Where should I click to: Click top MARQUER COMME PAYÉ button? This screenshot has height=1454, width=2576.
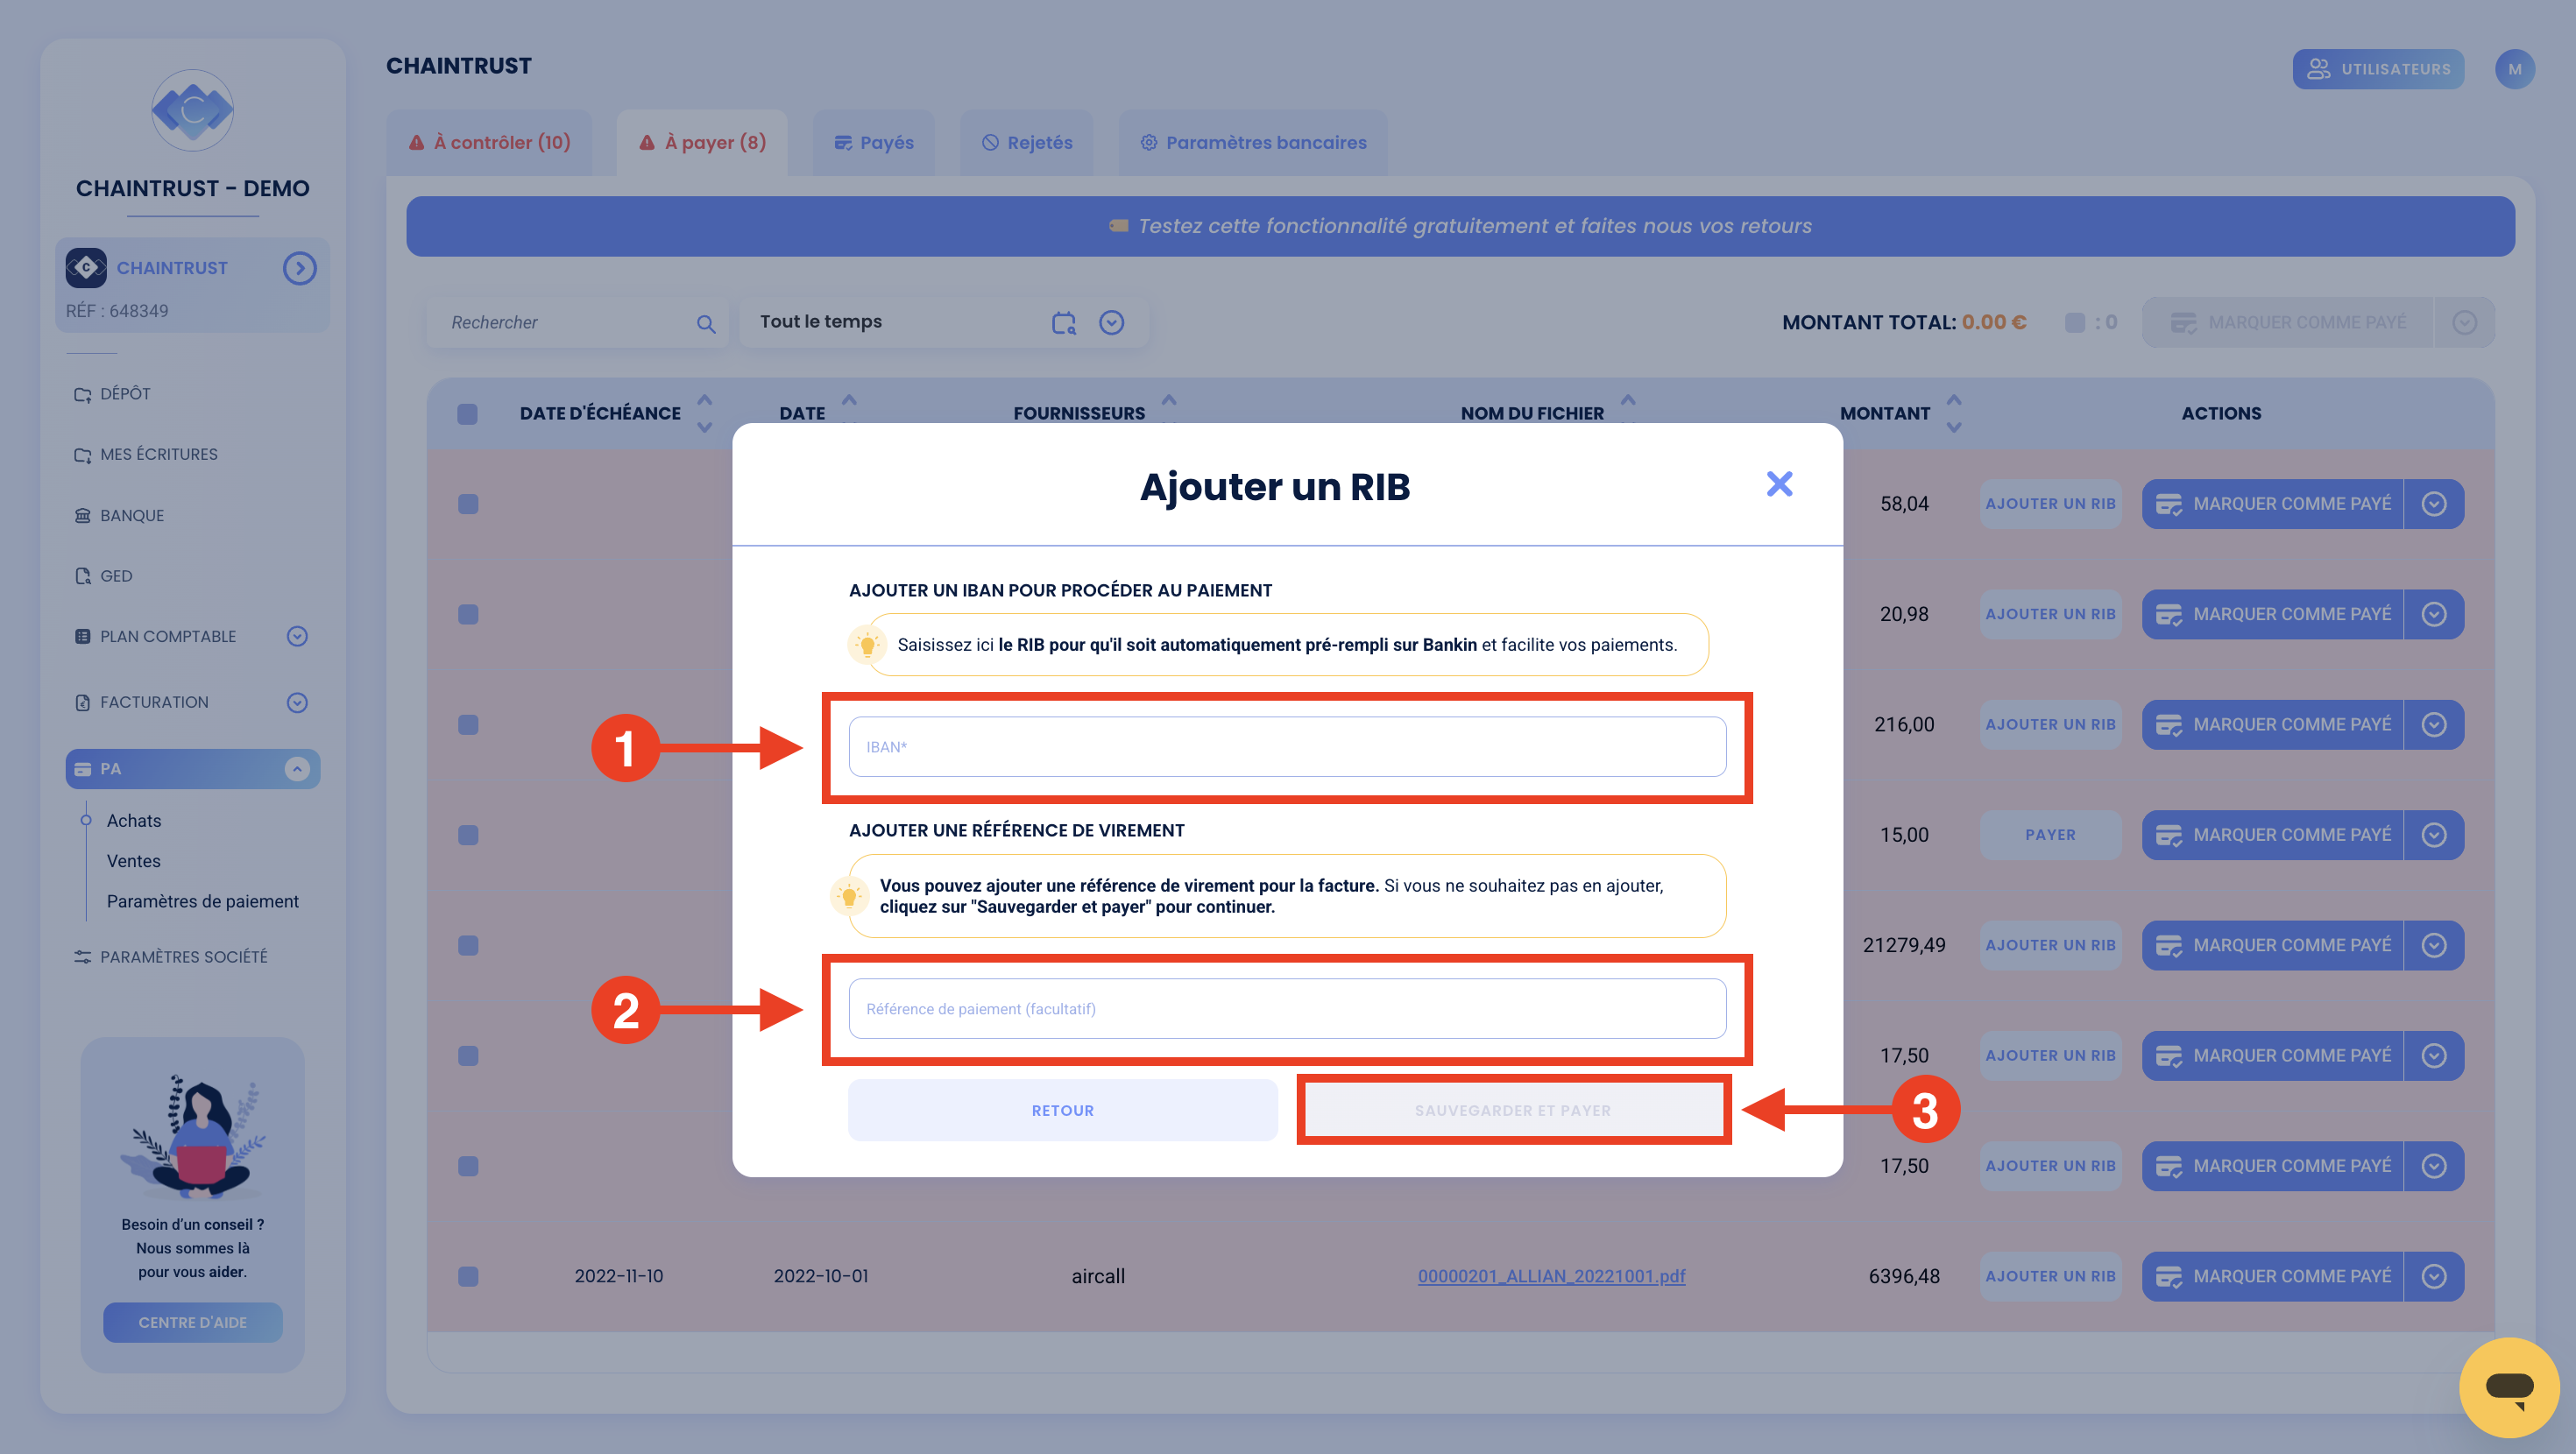pyautogui.click(x=2288, y=322)
